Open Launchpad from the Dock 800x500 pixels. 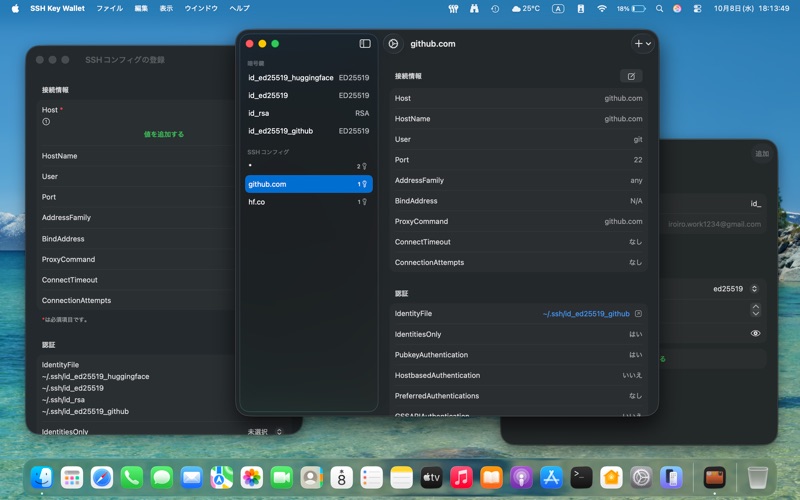click(72, 478)
